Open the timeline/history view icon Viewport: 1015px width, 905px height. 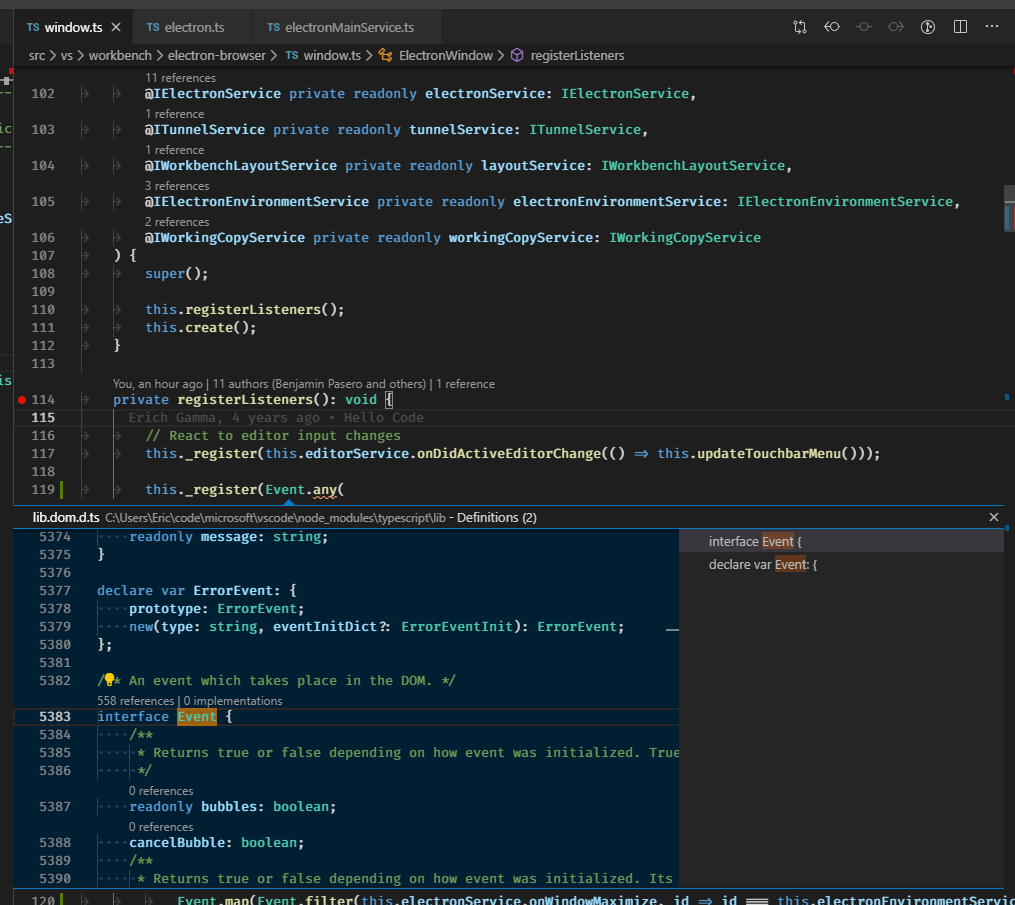coord(928,27)
